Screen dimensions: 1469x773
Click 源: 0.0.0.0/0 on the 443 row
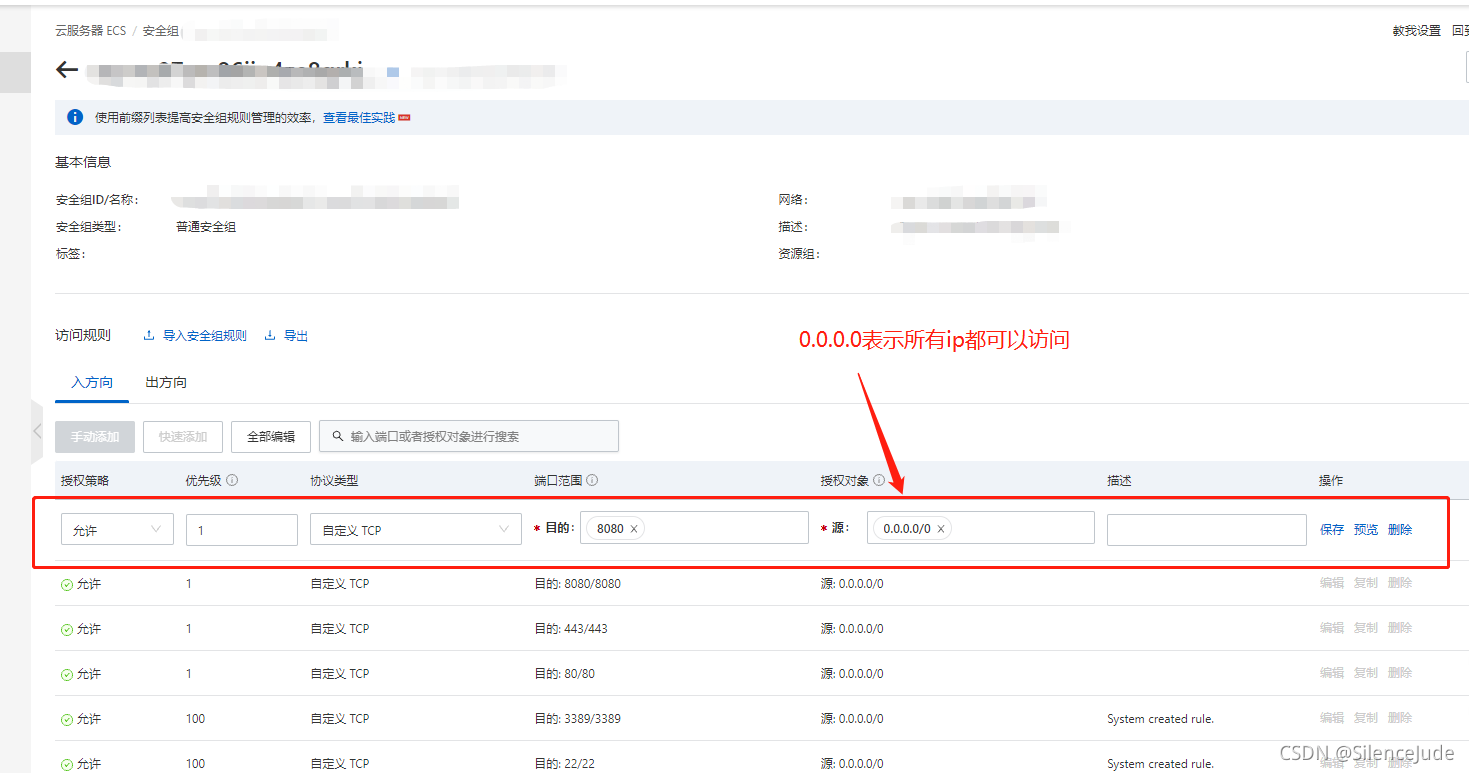pyautogui.click(x=852, y=629)
